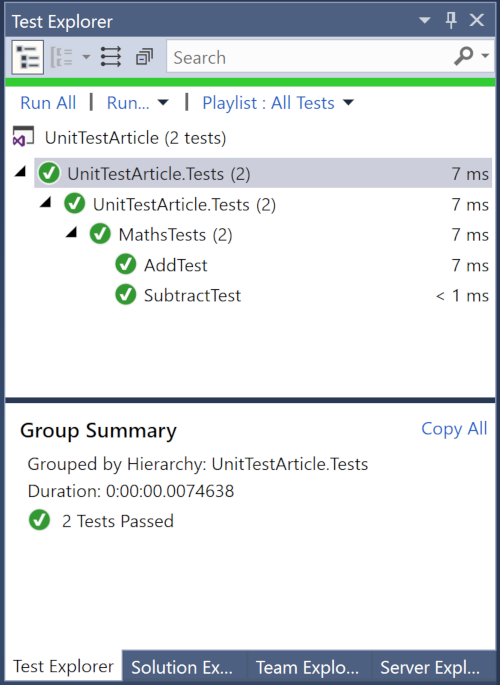
Task: Open the Group By dropdown arrow
Action: pyautogui.click(x=86, y=57)
